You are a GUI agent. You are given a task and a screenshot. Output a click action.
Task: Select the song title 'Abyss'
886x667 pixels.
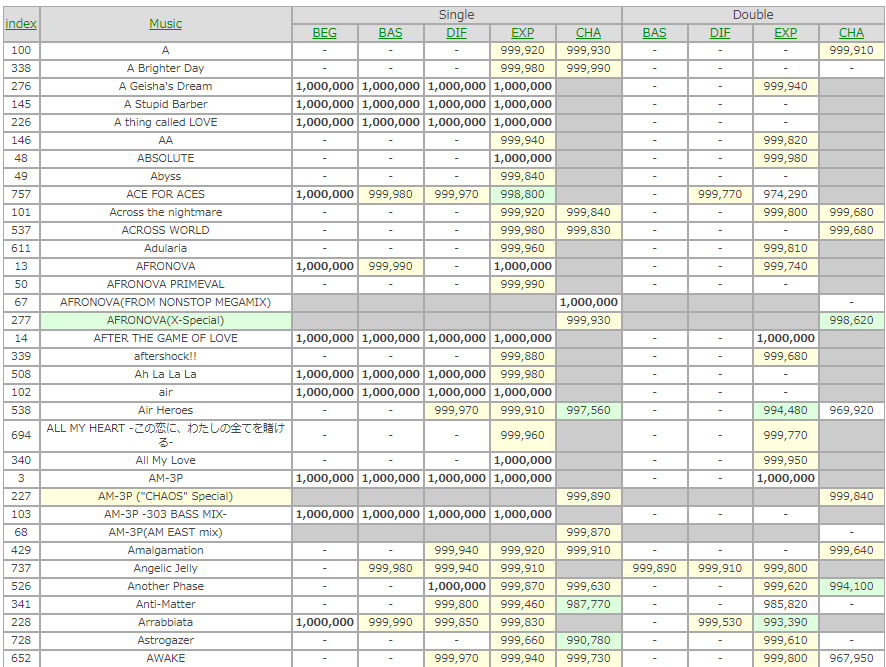(166, 176)
